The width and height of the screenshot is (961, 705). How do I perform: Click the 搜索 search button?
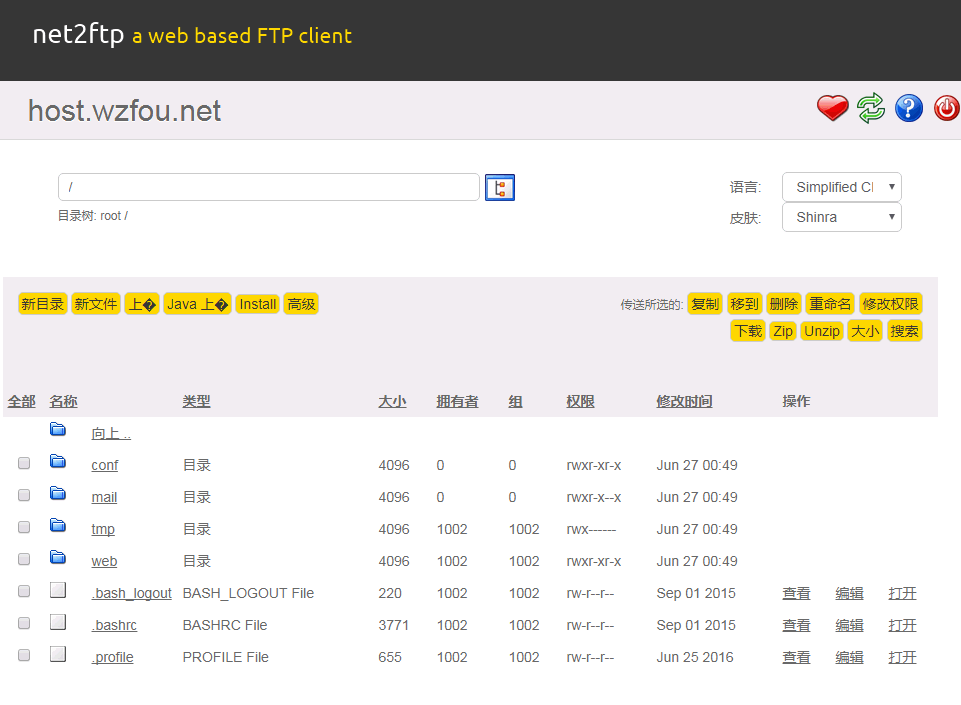click(x=905, y=331)
